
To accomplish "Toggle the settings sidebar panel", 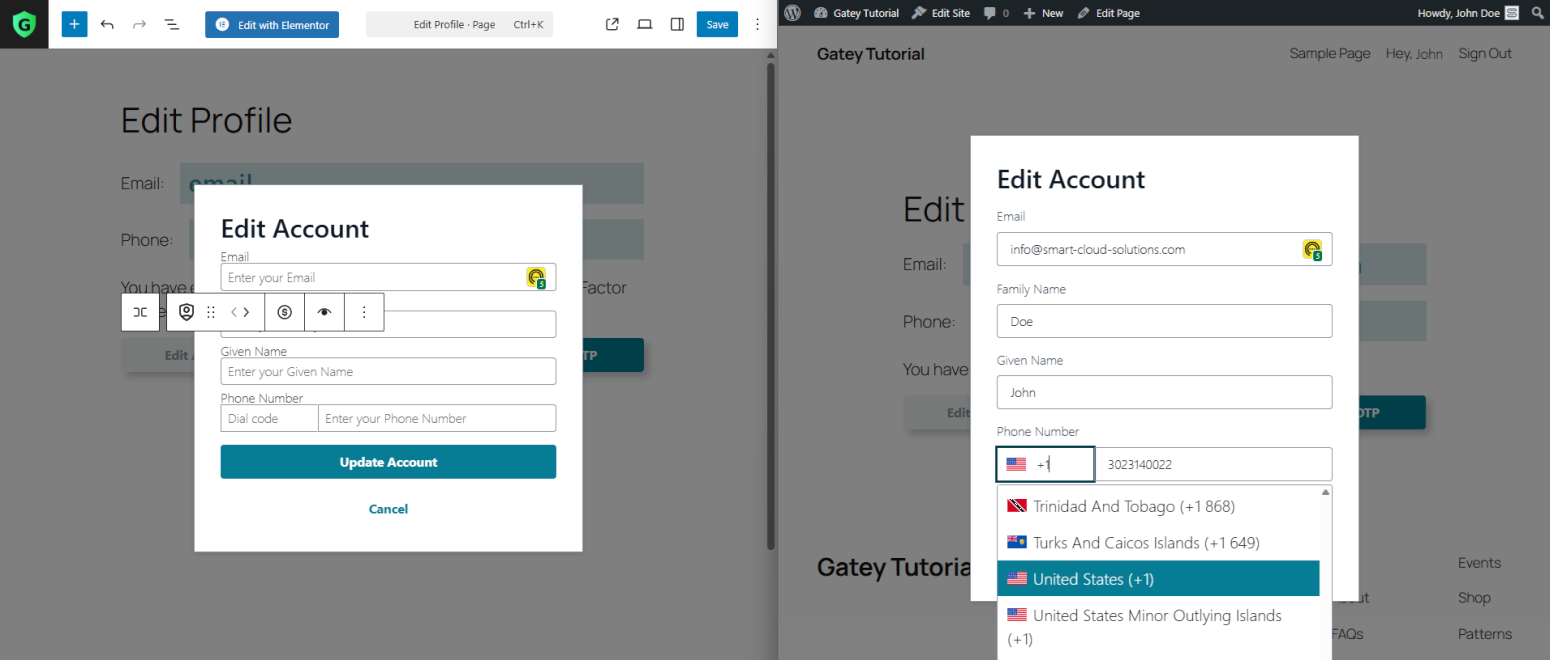I will [677, 24].
